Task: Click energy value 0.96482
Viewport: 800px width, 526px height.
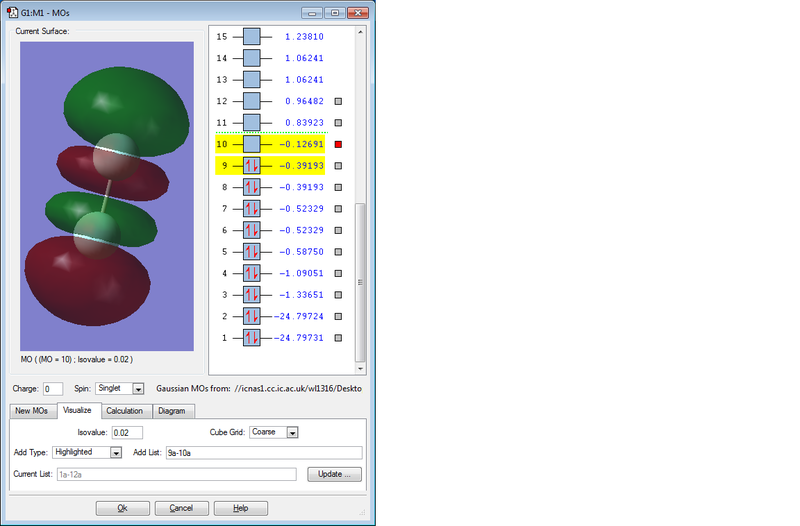Action: coord(304,101)
